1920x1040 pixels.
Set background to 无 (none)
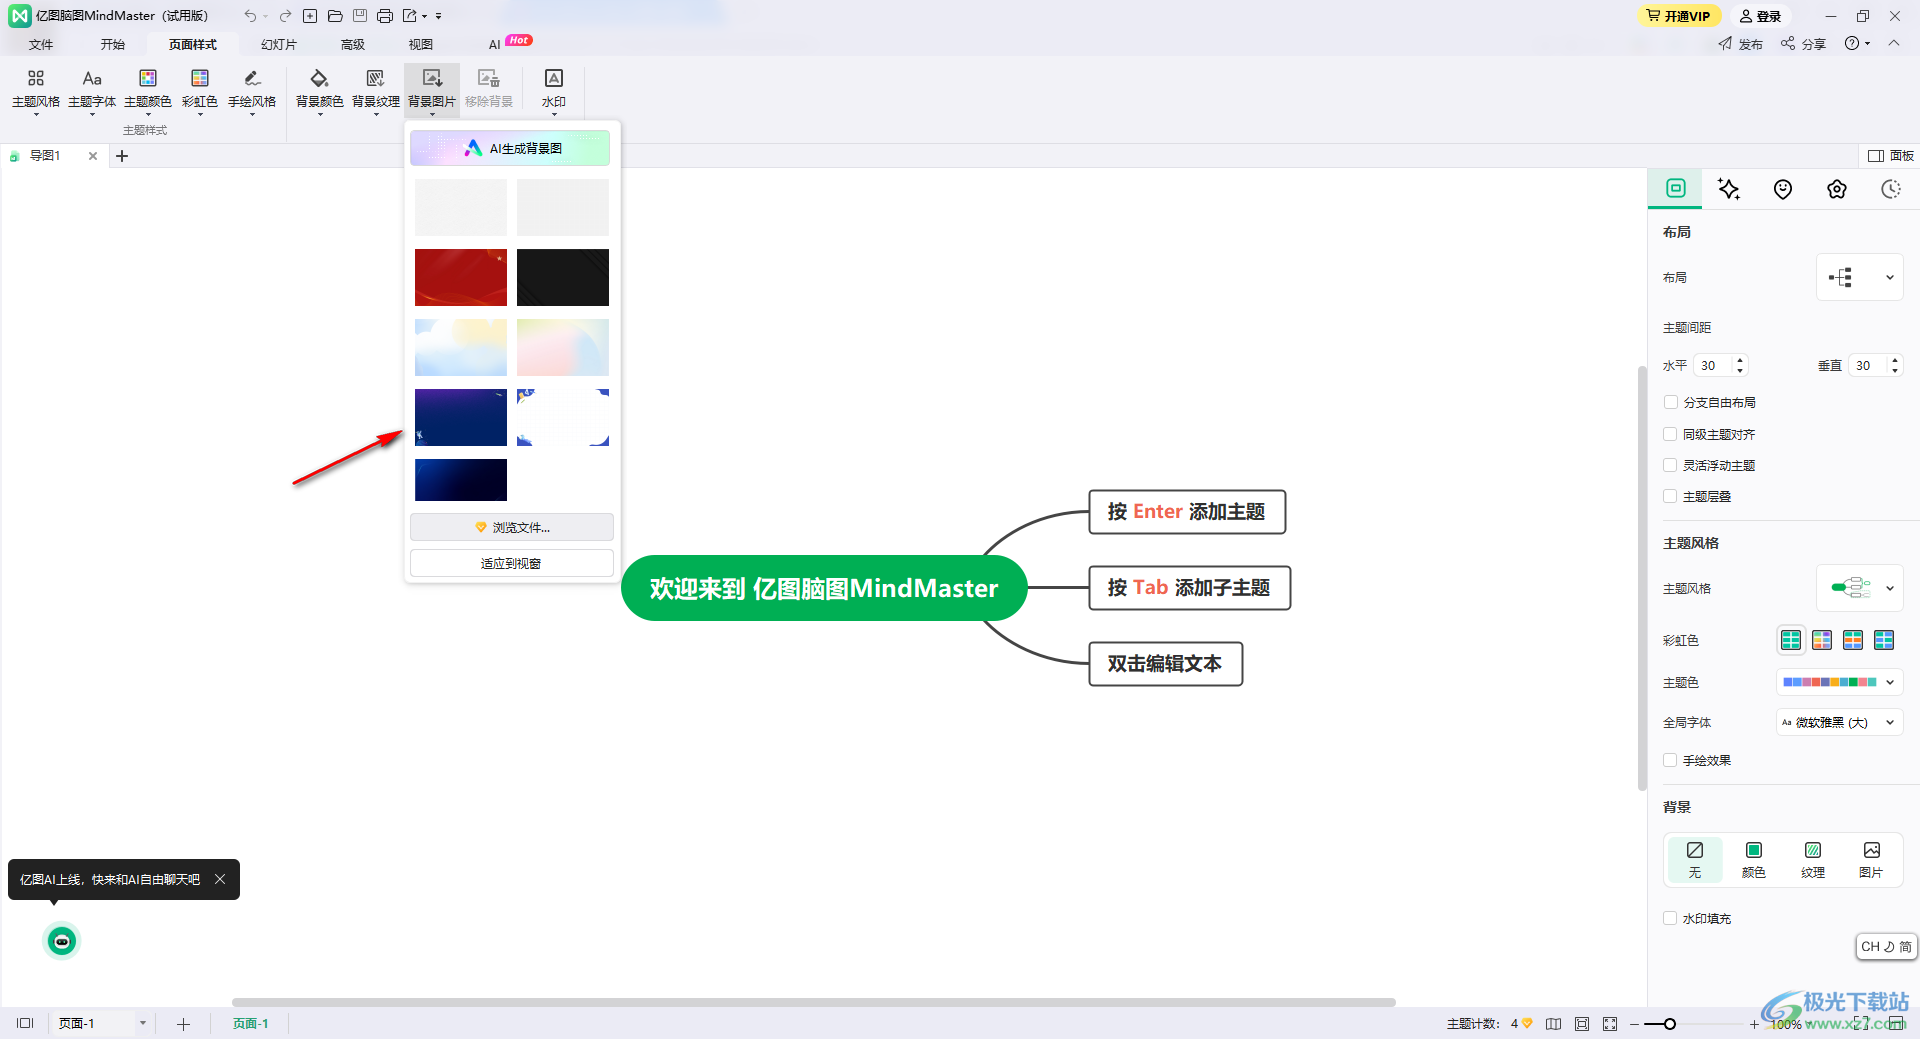(x=1695, y=860)
